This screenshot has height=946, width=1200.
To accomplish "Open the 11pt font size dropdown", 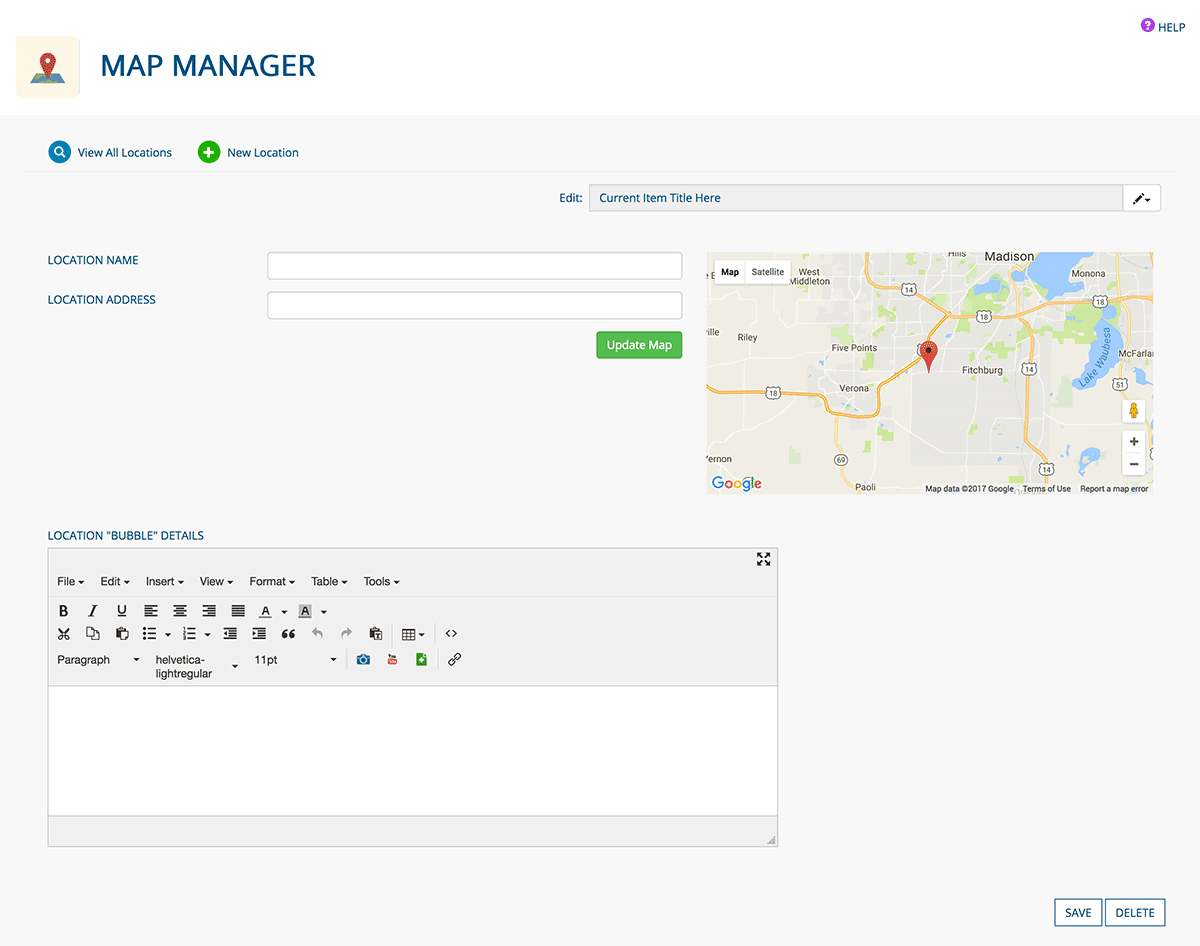I will coord(295,660).
